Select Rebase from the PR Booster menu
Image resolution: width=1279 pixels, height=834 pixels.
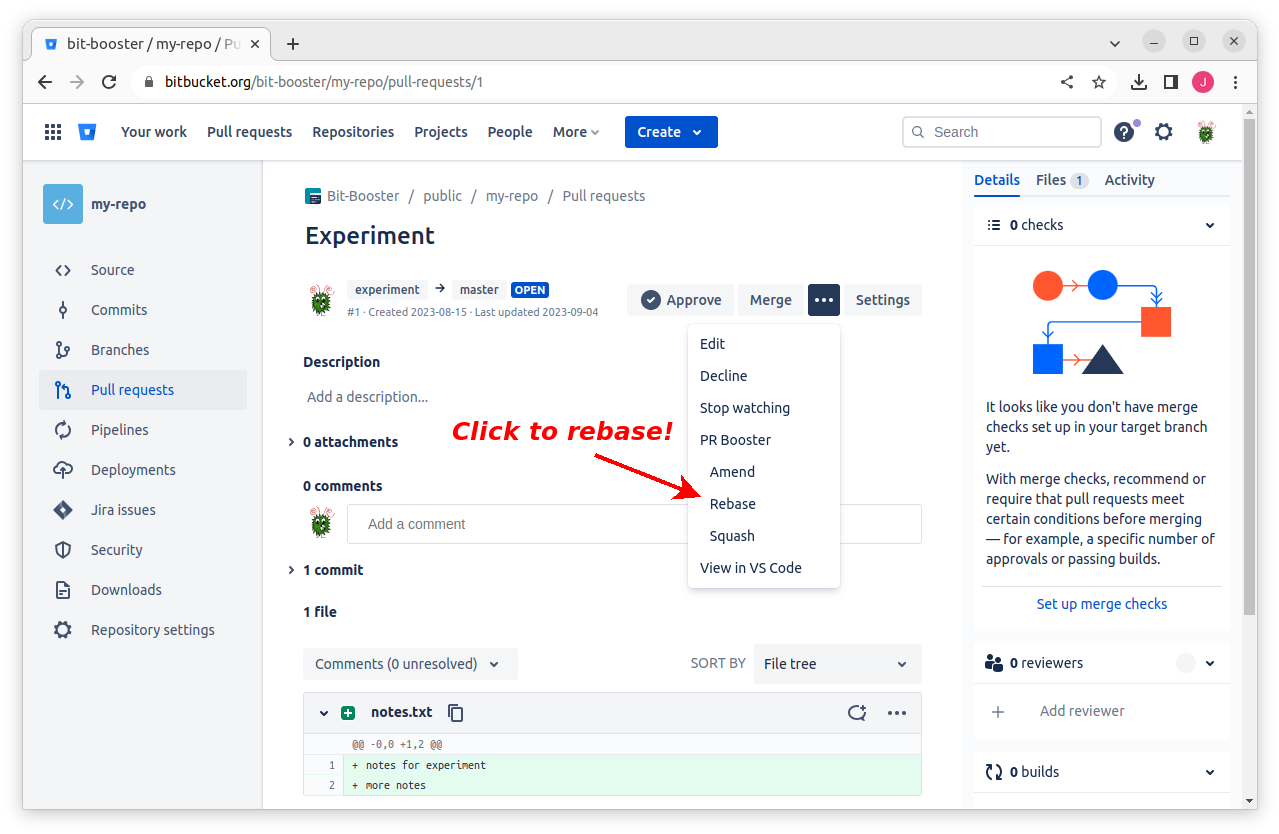733,504
